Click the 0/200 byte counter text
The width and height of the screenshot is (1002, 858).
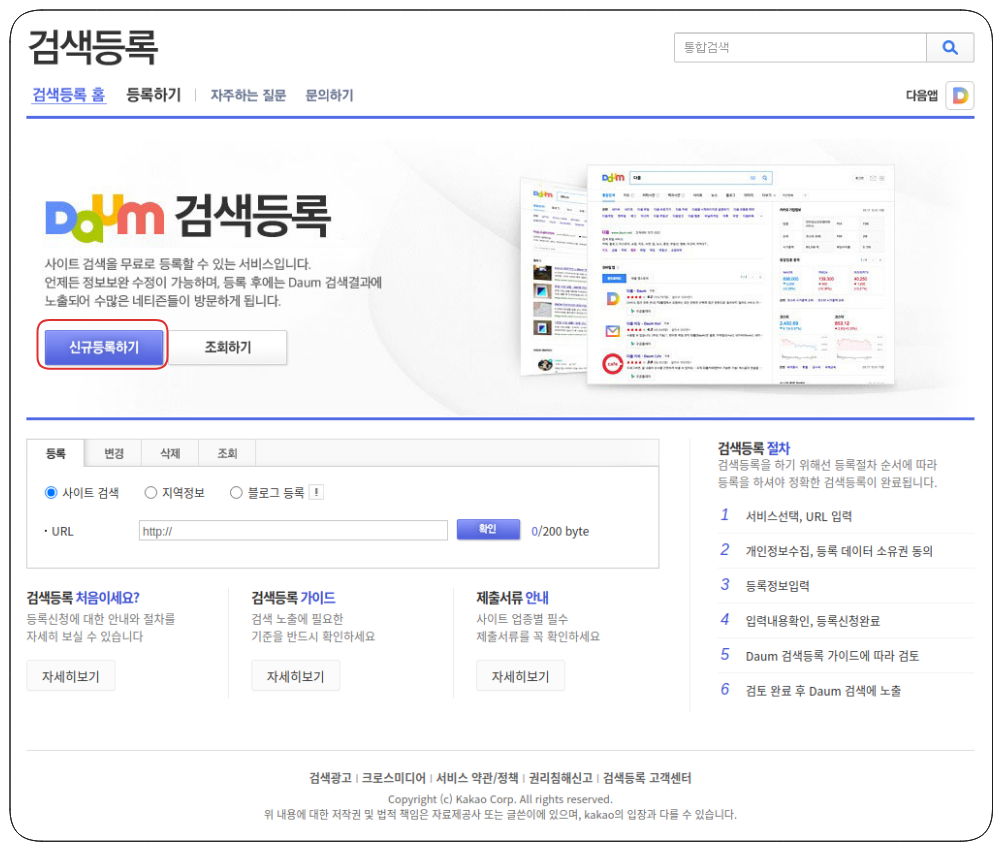pos(560,532)
